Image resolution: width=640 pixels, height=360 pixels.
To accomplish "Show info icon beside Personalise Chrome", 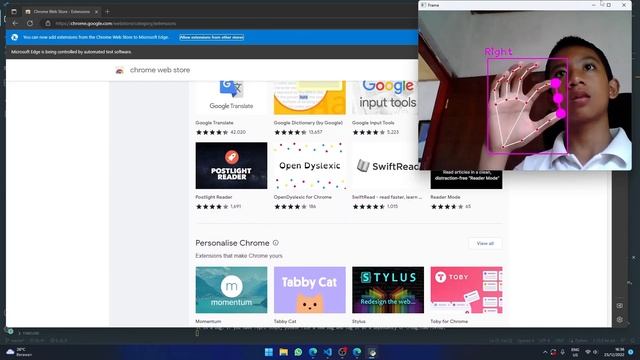I will coord(276,243).
